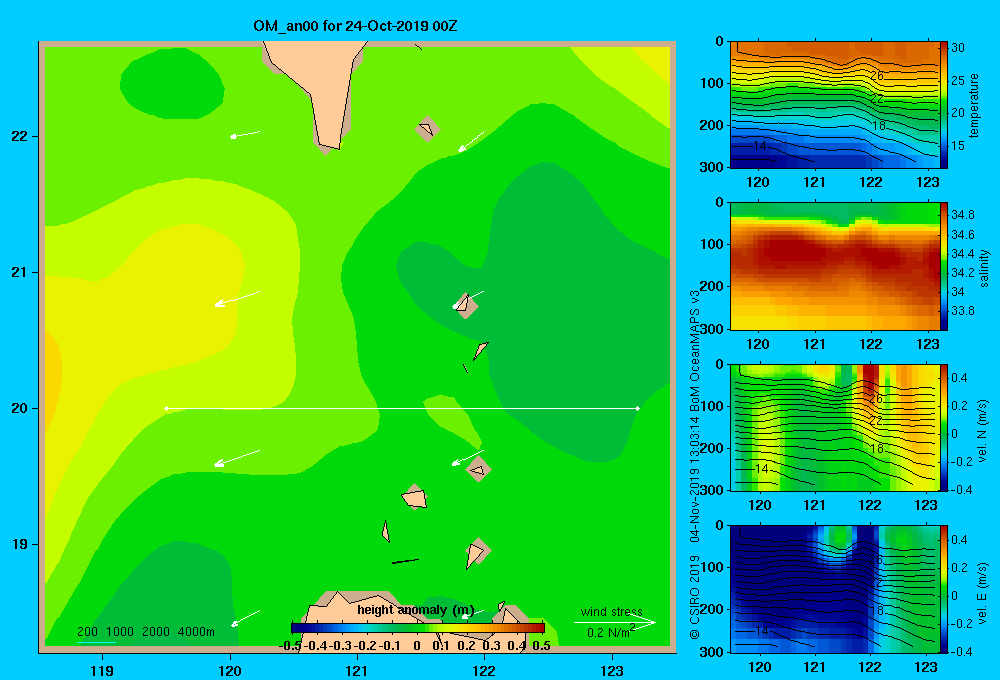Click the '33.8' tick on salinity colorbar
The image size is (1000, 680).
point(962,311)
